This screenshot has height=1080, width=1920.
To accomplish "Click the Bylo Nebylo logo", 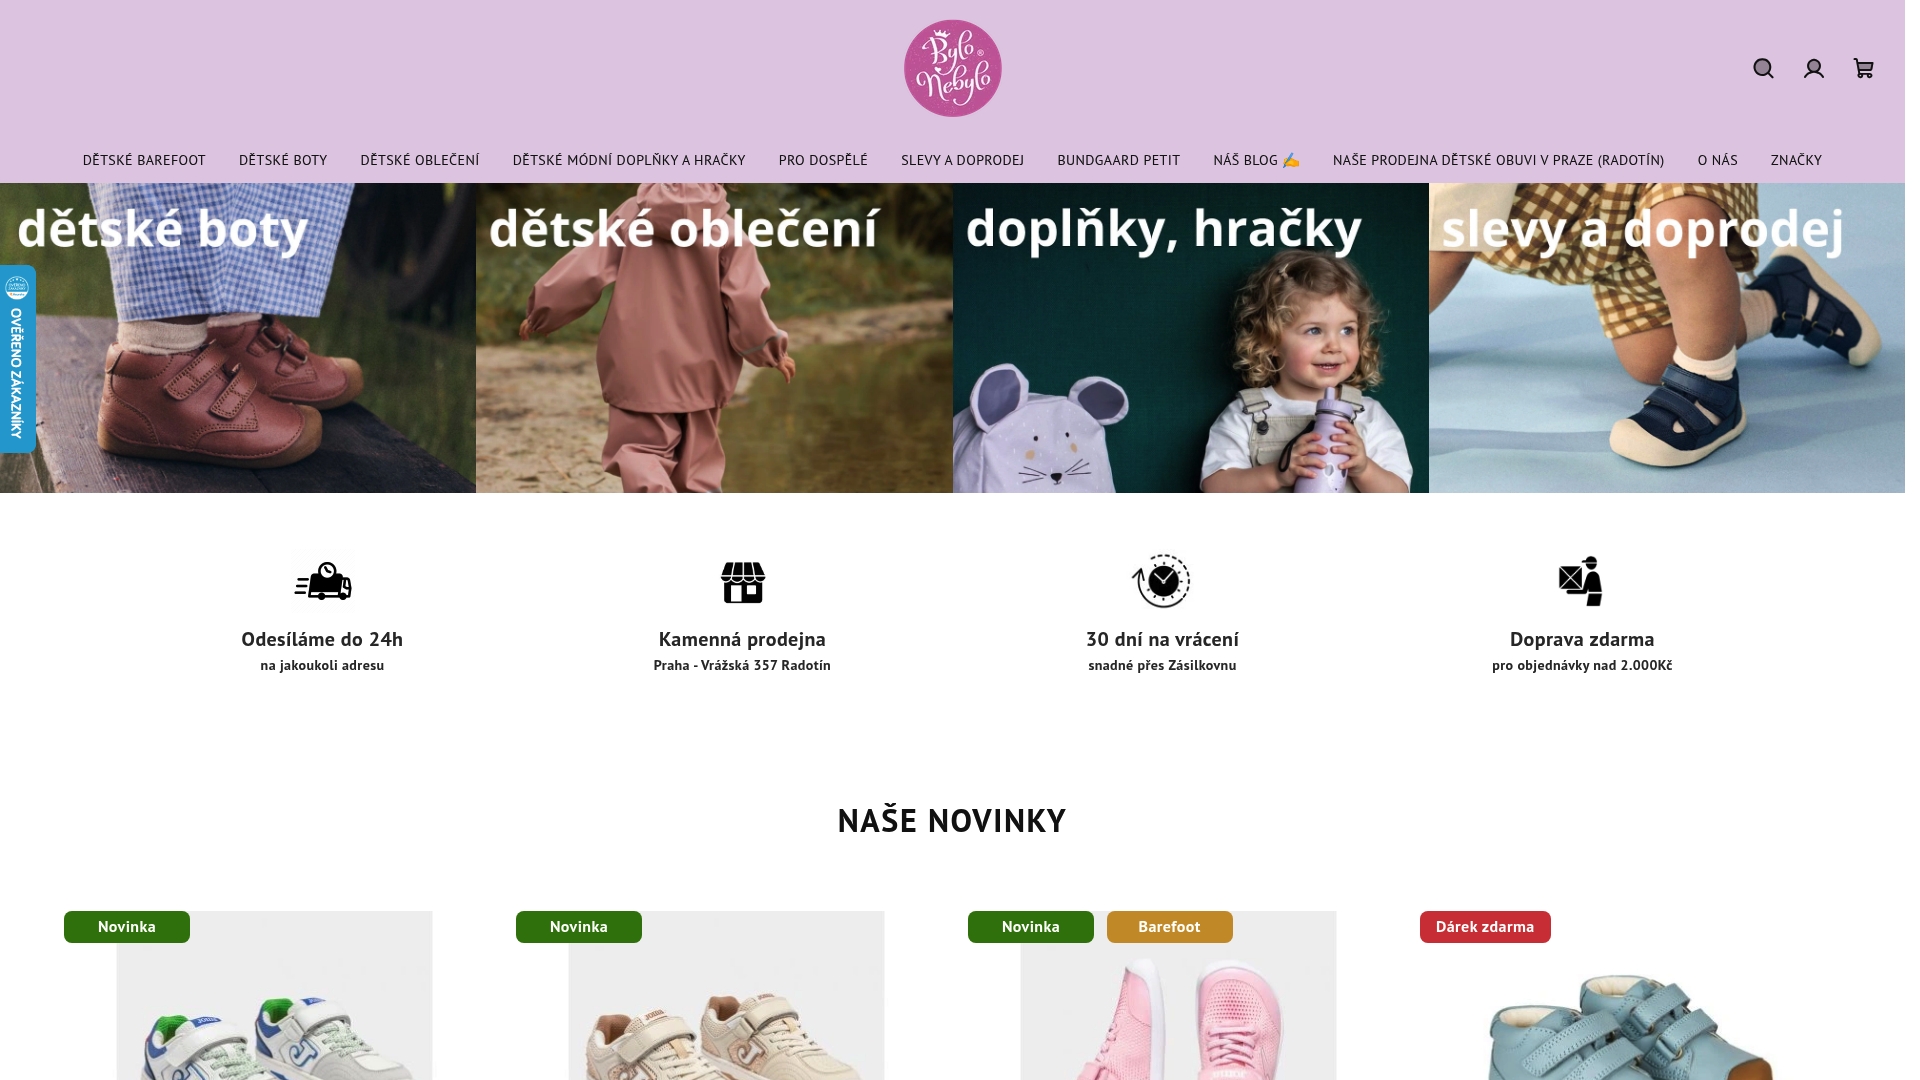I will [952, 68].
